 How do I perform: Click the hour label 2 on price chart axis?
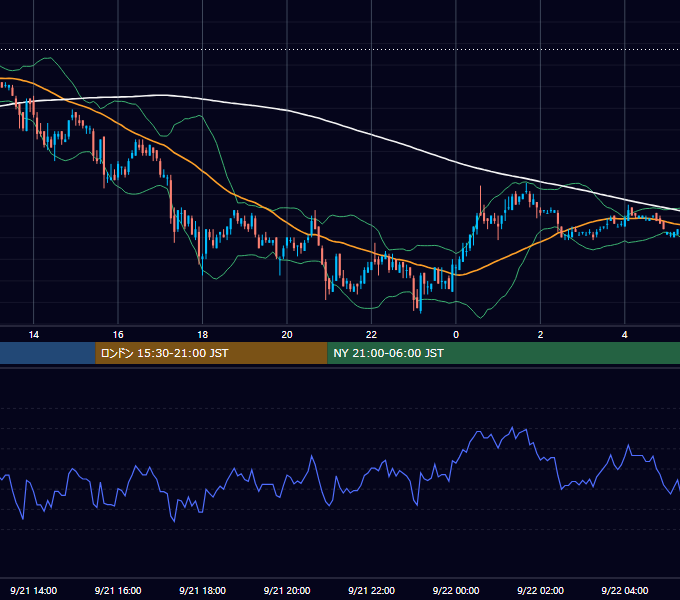pos(540,335)
